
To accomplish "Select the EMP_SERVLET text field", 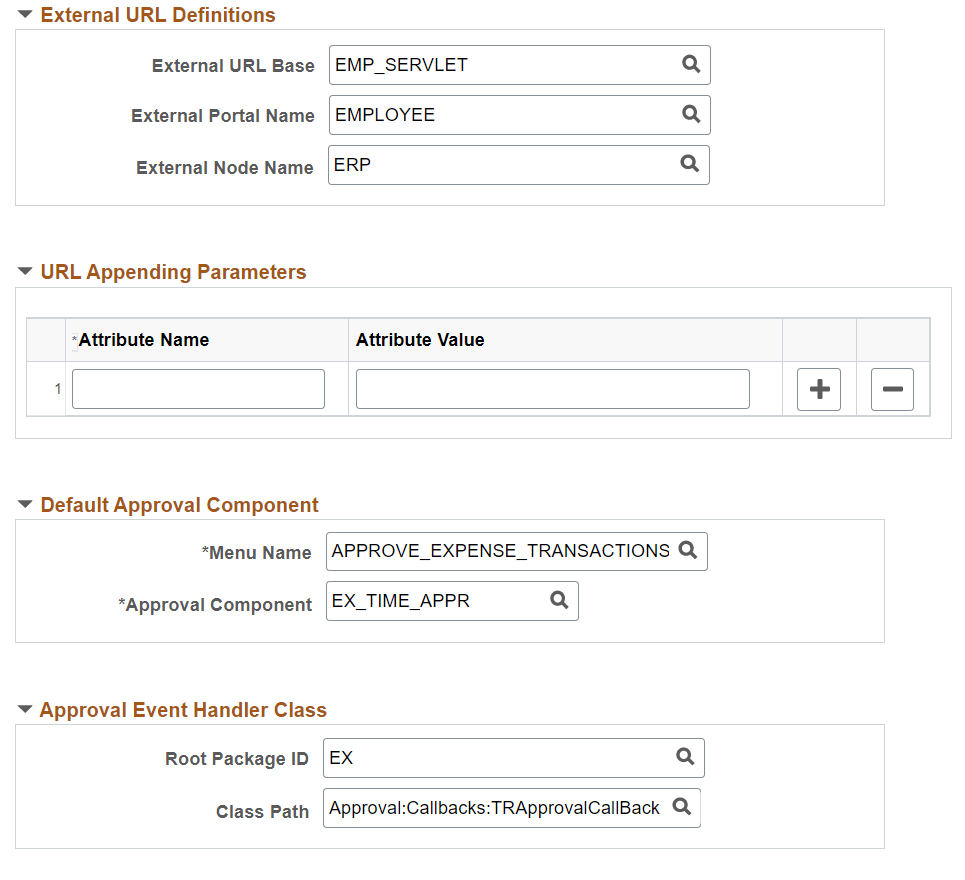I will pyautogui.click(x=480, y=65).
